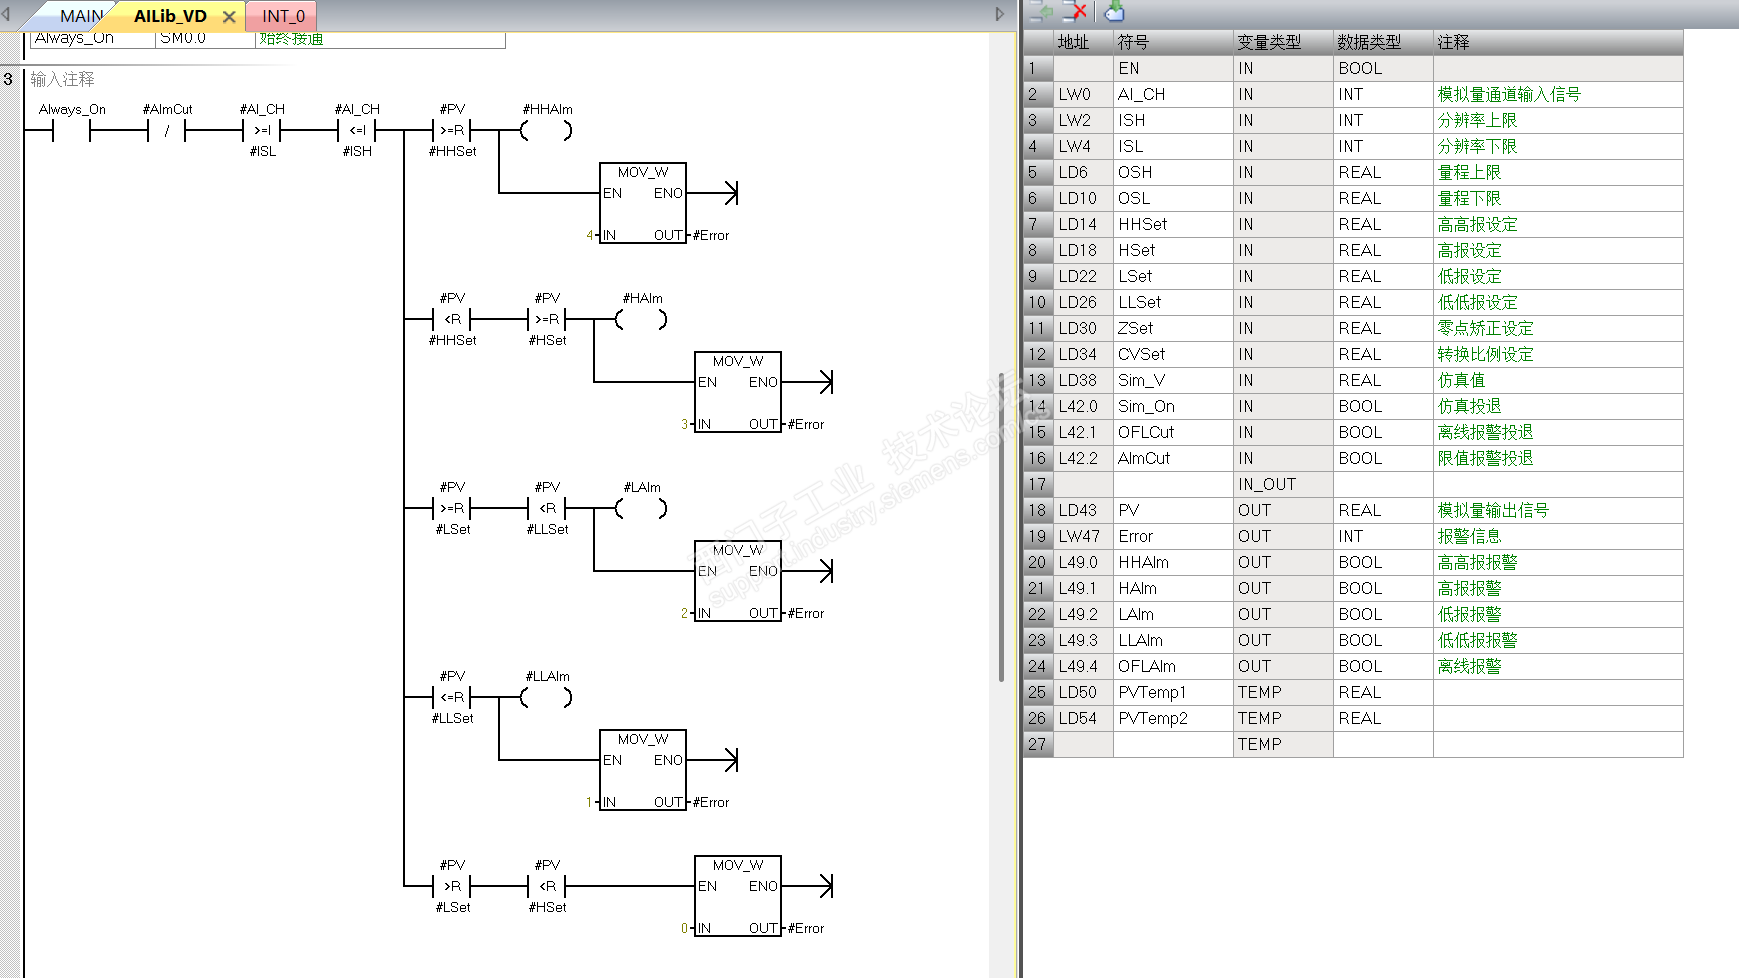The image size is (1739, 978).
Task: Click the 'LW0' address cell
Action: click(1083, 94)
